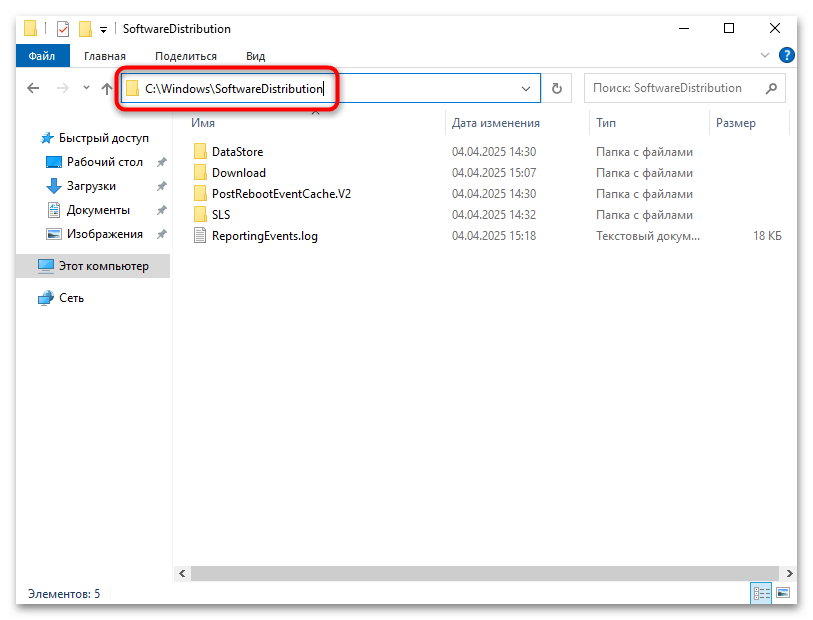Click the pin icon next to Изображения
813x620 pixels.
162,234
